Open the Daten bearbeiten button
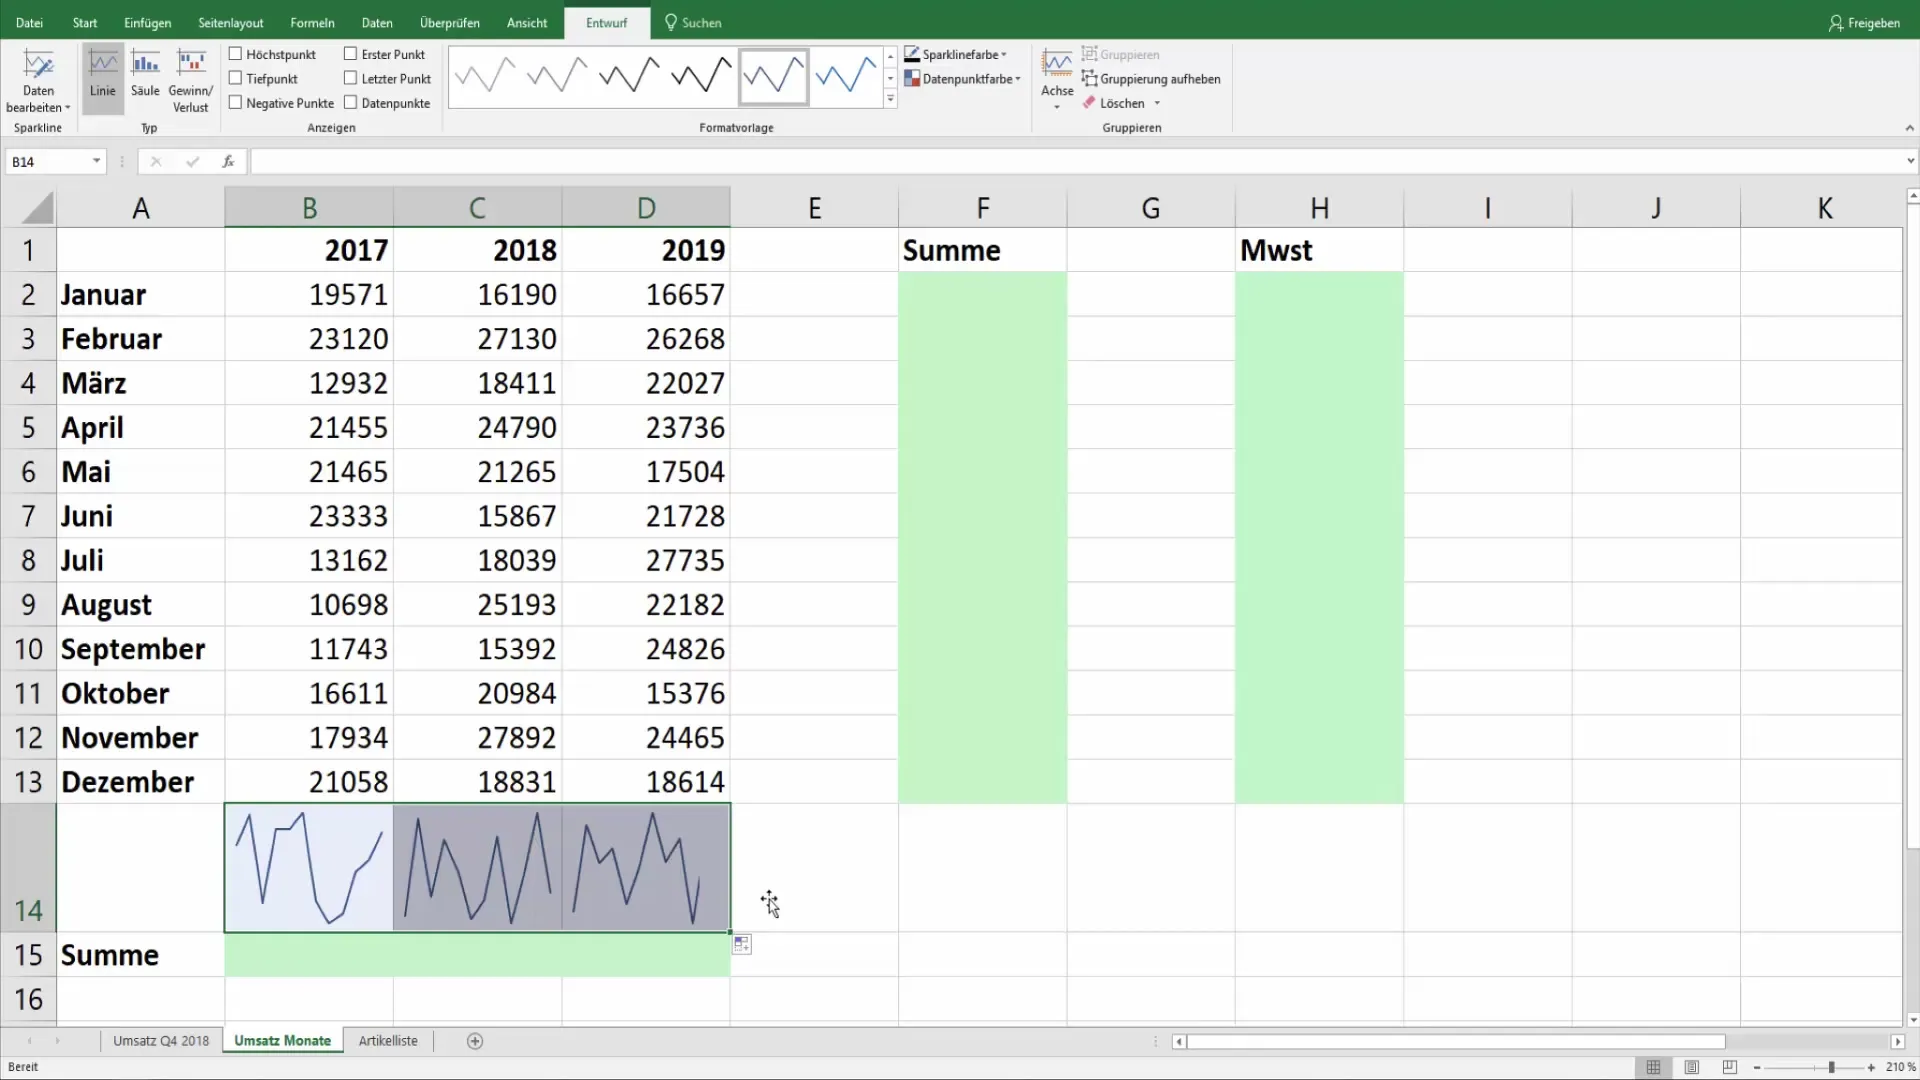This screenshot has width=1920, height=1080. click(38, 80)
